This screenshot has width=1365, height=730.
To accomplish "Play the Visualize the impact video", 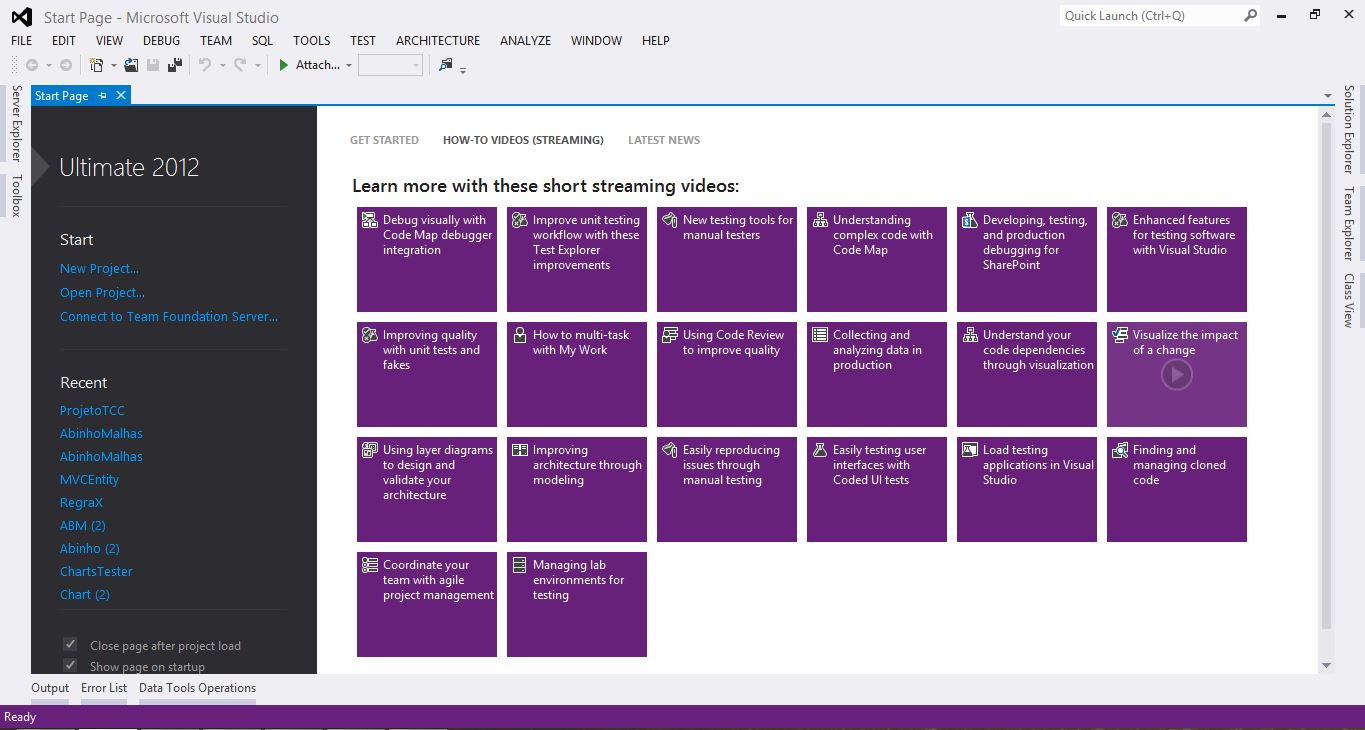I will (x=1176, y=375).
